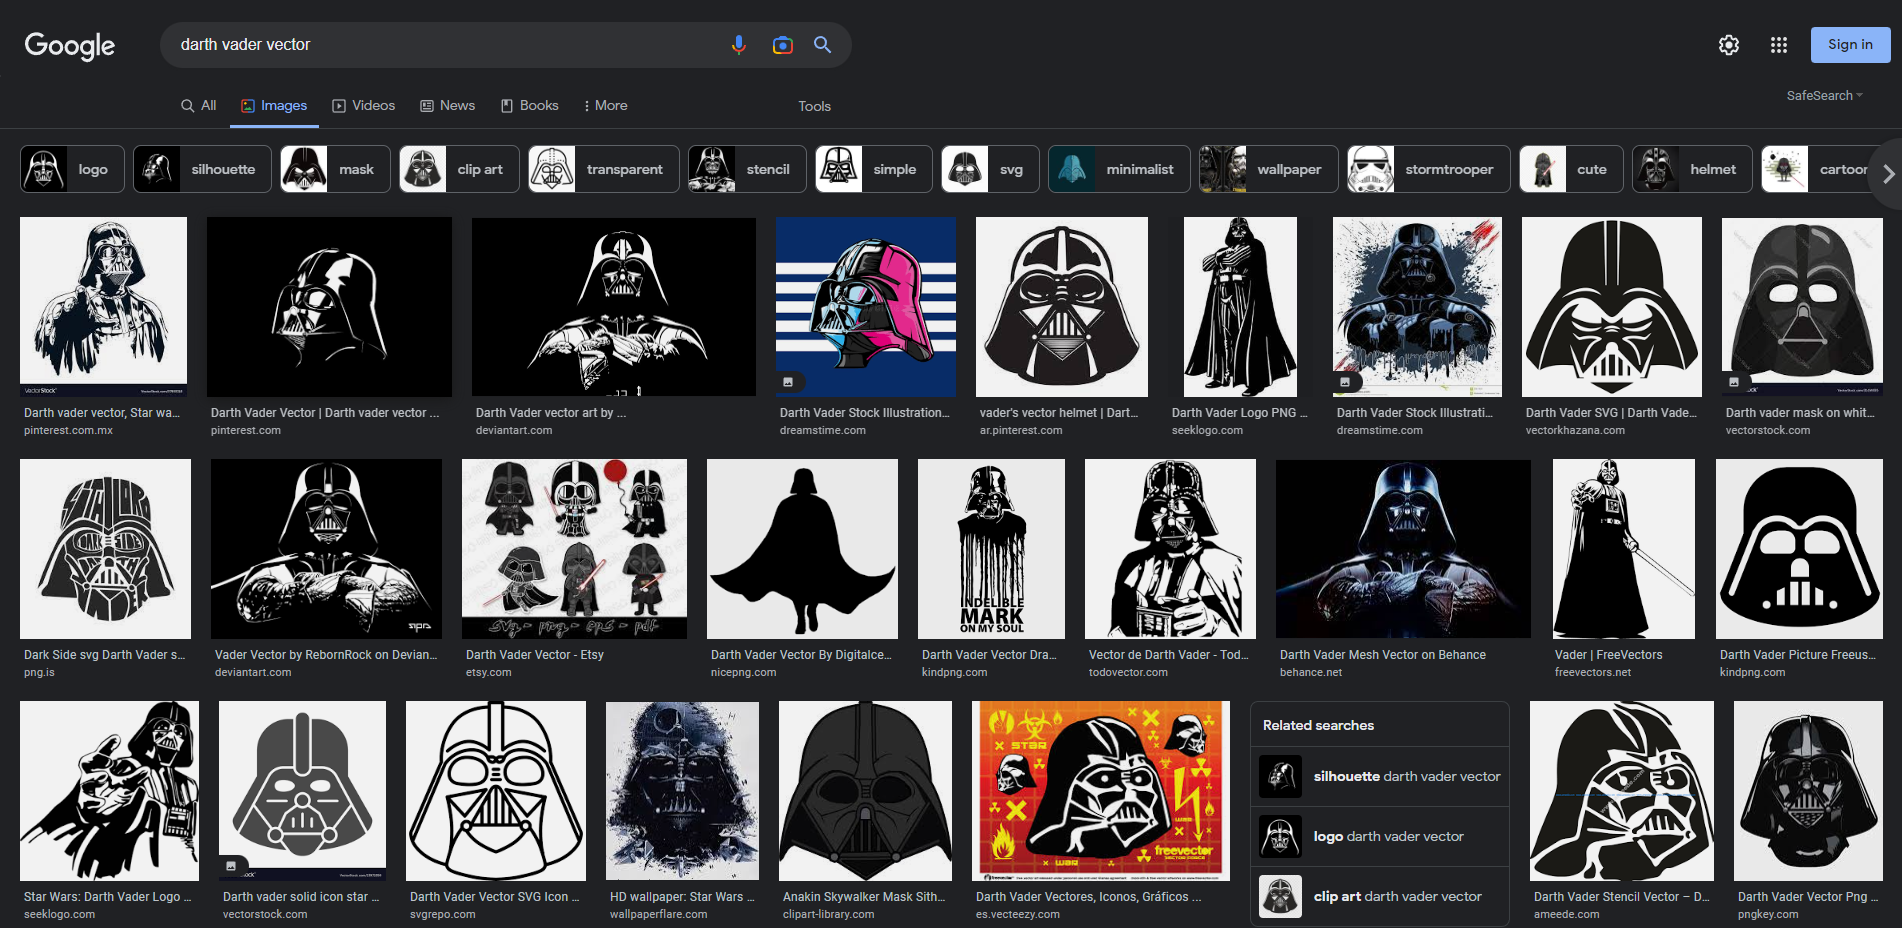The width and height of the screenshot is (1902, 928).
Task: Select the 'mask' filter chip
Action: [x=335, y=169]
